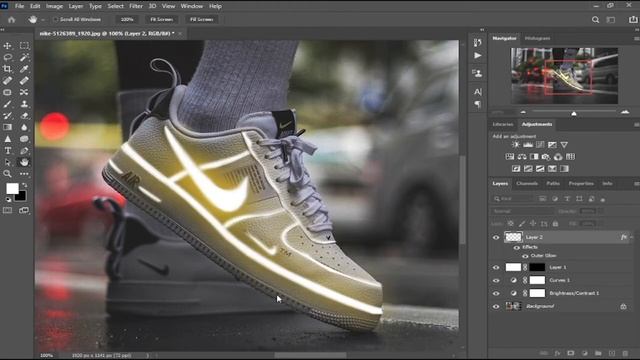Switch to the Channels tab
Viewport: 640px width, 360px height.
coord(527,184)
